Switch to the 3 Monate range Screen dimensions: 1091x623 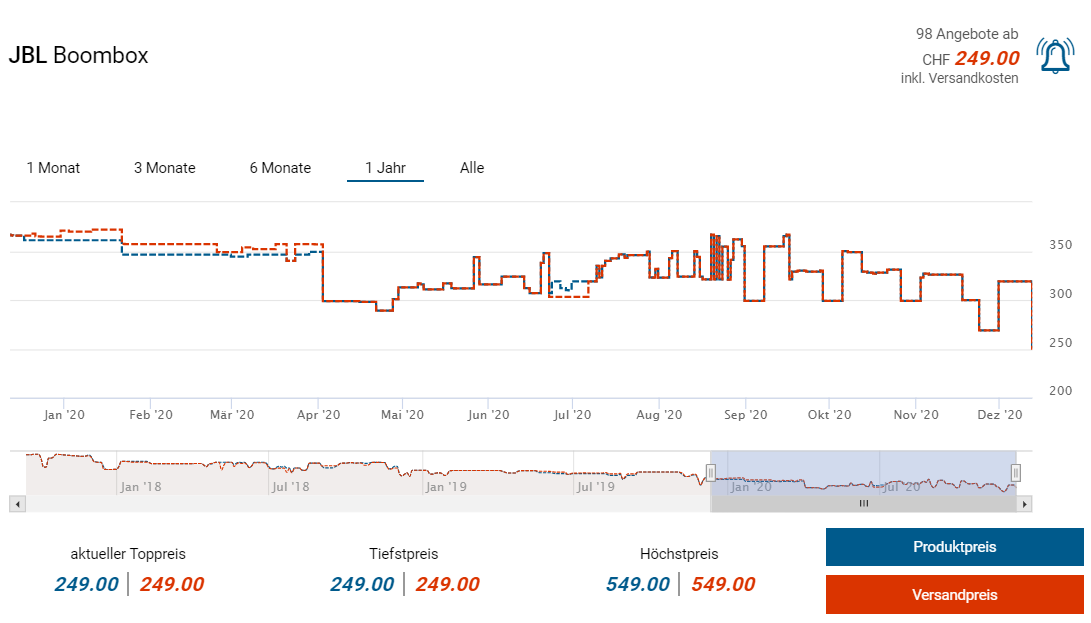click(165, 168)
